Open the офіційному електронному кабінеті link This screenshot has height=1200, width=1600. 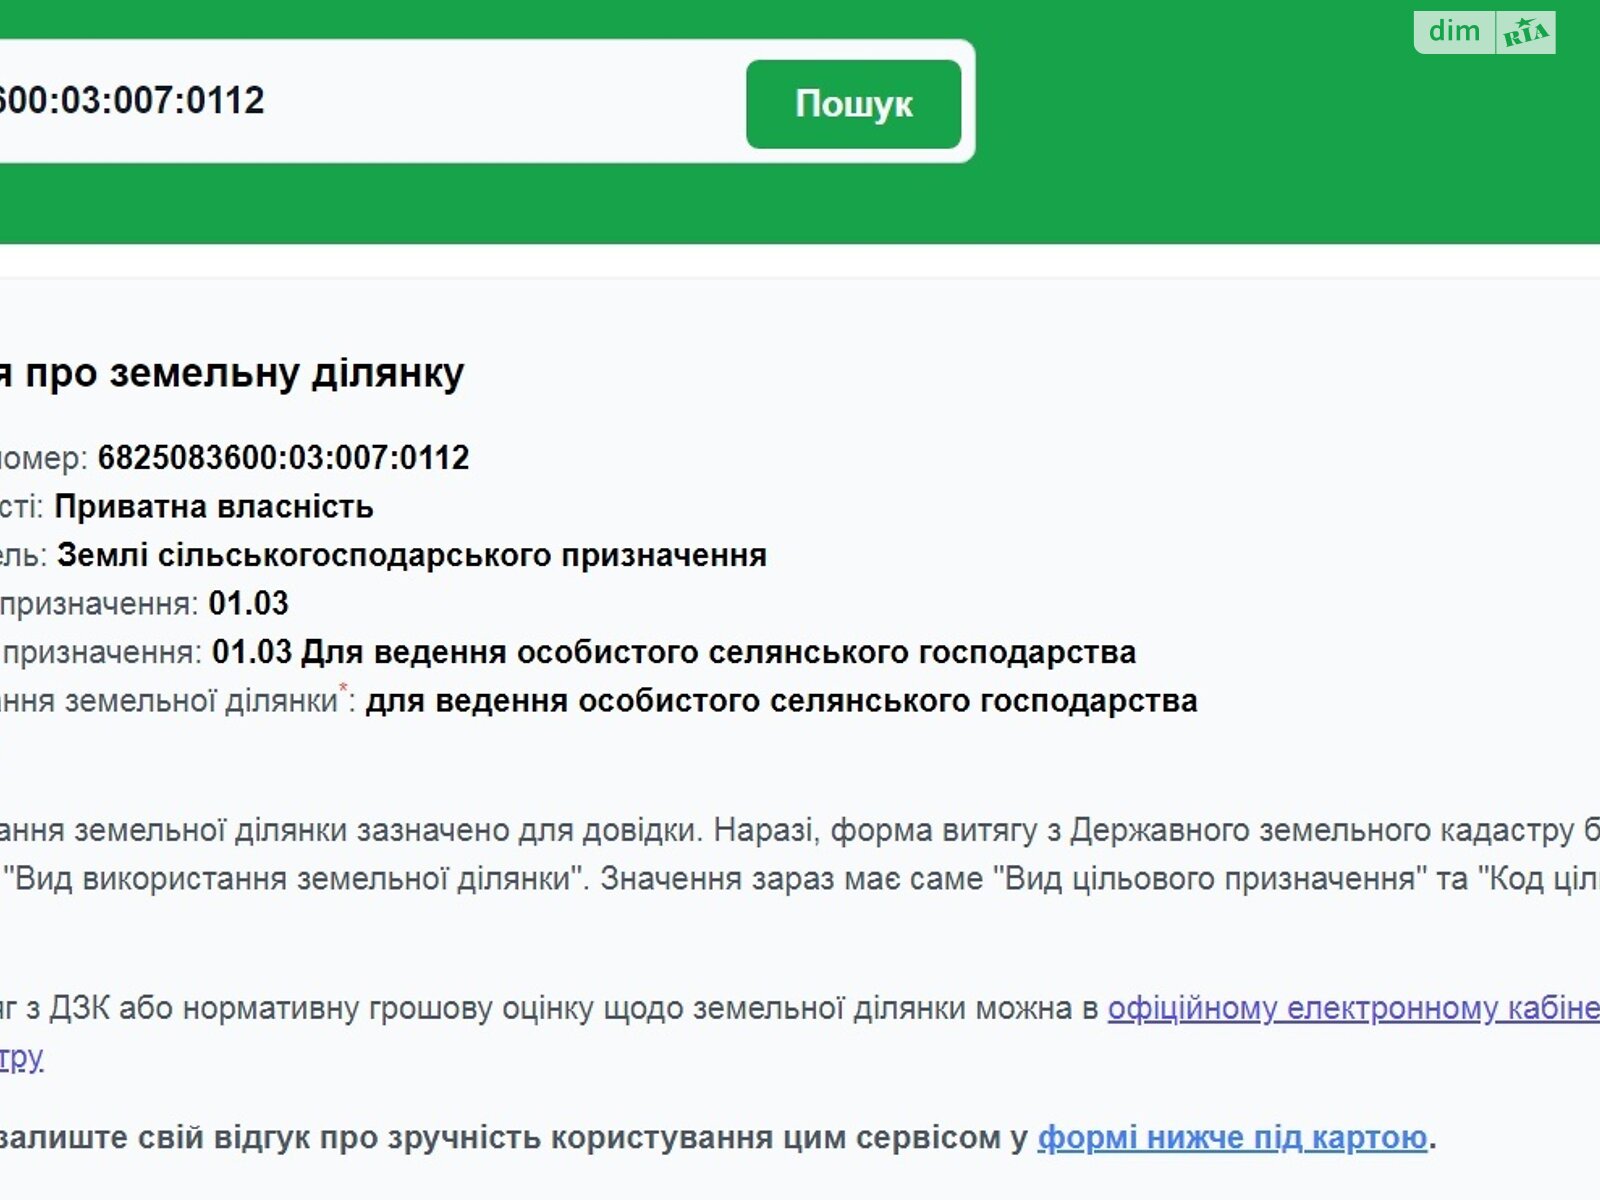1354,1008
